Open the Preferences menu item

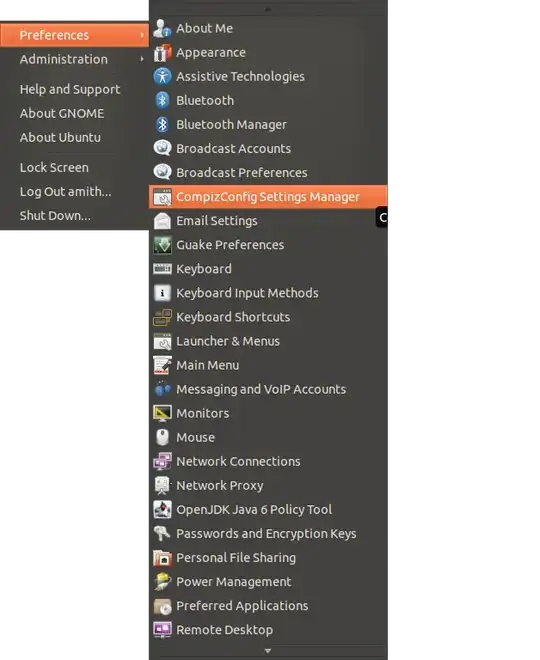tap(74, 35)
